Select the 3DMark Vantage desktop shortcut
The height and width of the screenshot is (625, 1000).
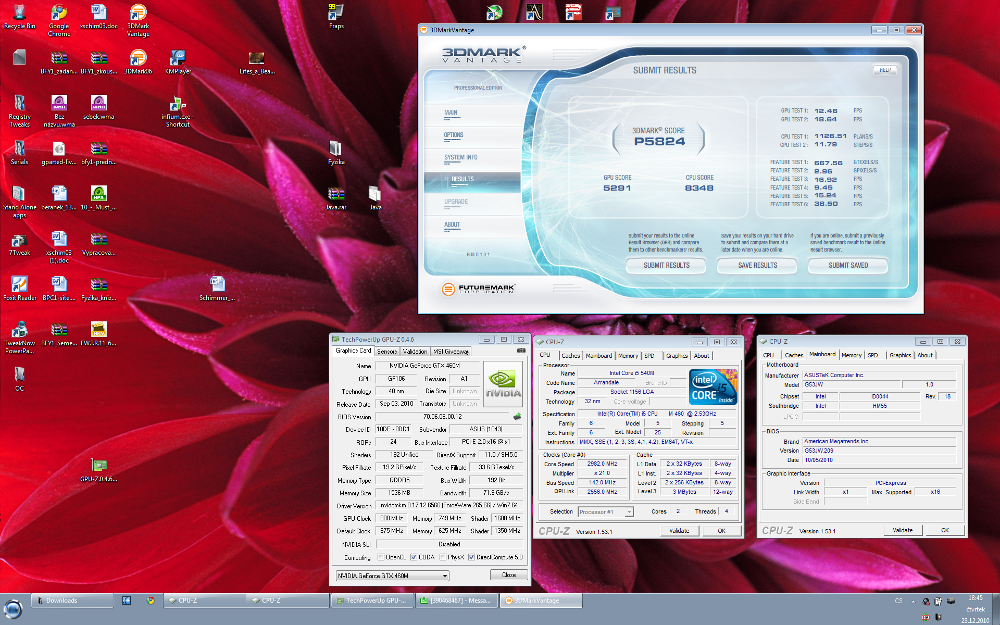138,19
